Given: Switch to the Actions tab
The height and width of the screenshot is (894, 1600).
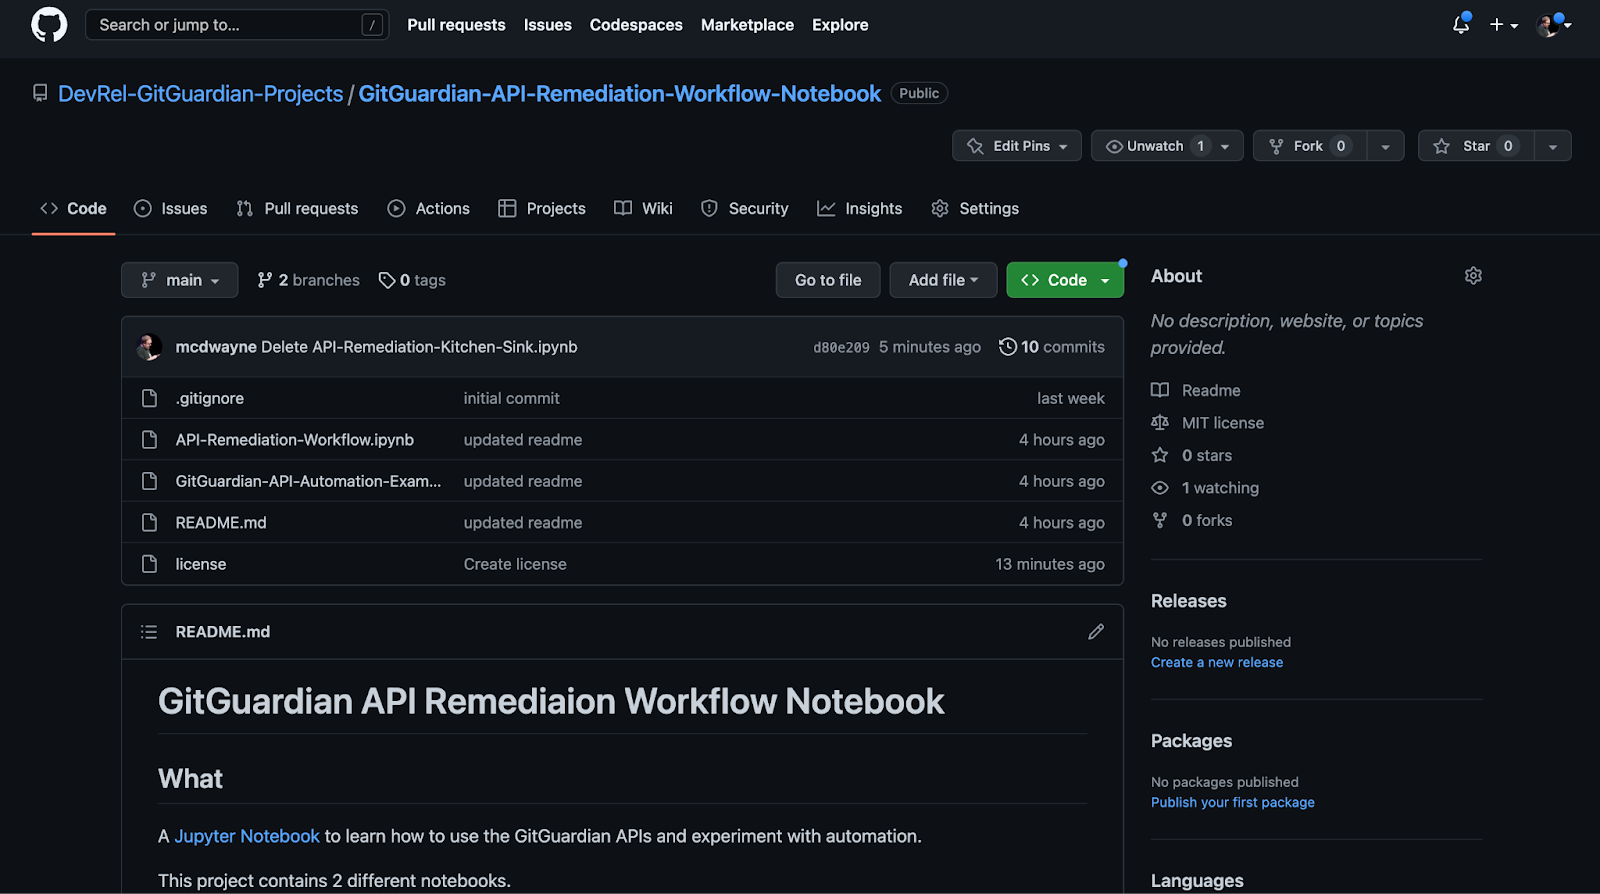Looking at the screenshot, I should pyautogui.click(x=429, y=209).
